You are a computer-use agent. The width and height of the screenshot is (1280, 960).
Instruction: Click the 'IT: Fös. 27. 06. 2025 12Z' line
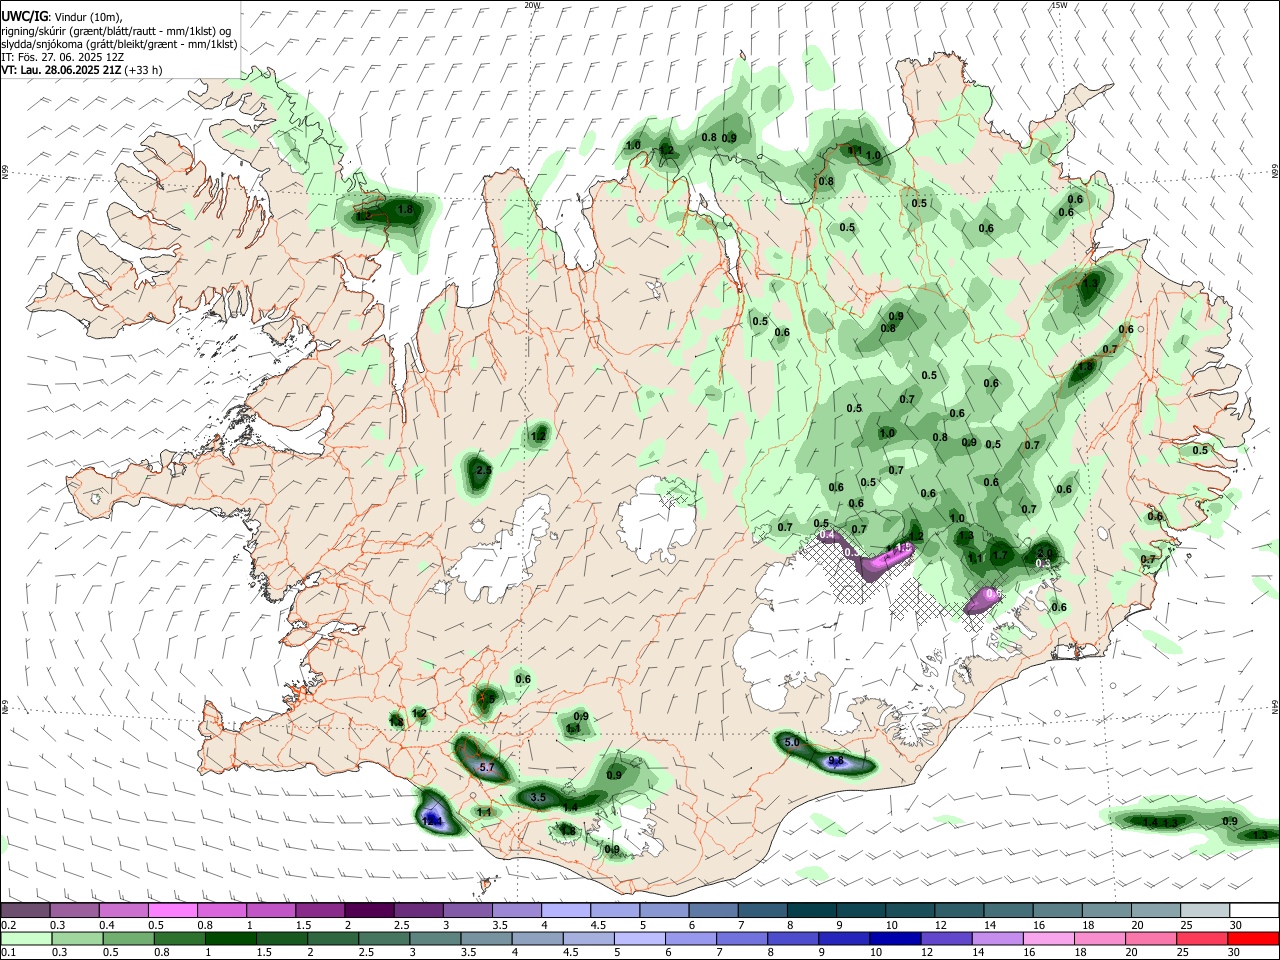pyautogui.click(x=61, y=57)
